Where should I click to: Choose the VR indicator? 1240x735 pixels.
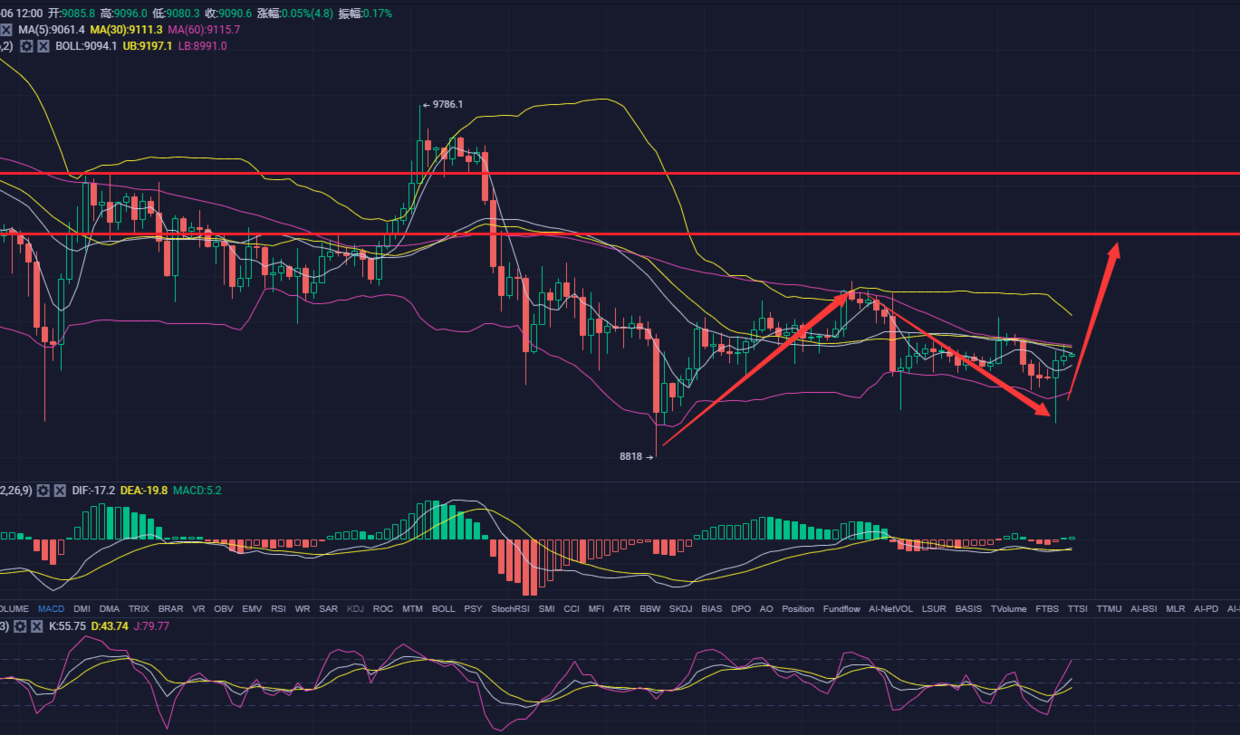(x=199, y=608)
